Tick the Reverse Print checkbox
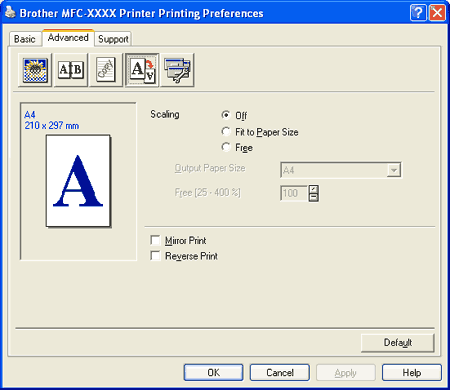 [155, 256]
